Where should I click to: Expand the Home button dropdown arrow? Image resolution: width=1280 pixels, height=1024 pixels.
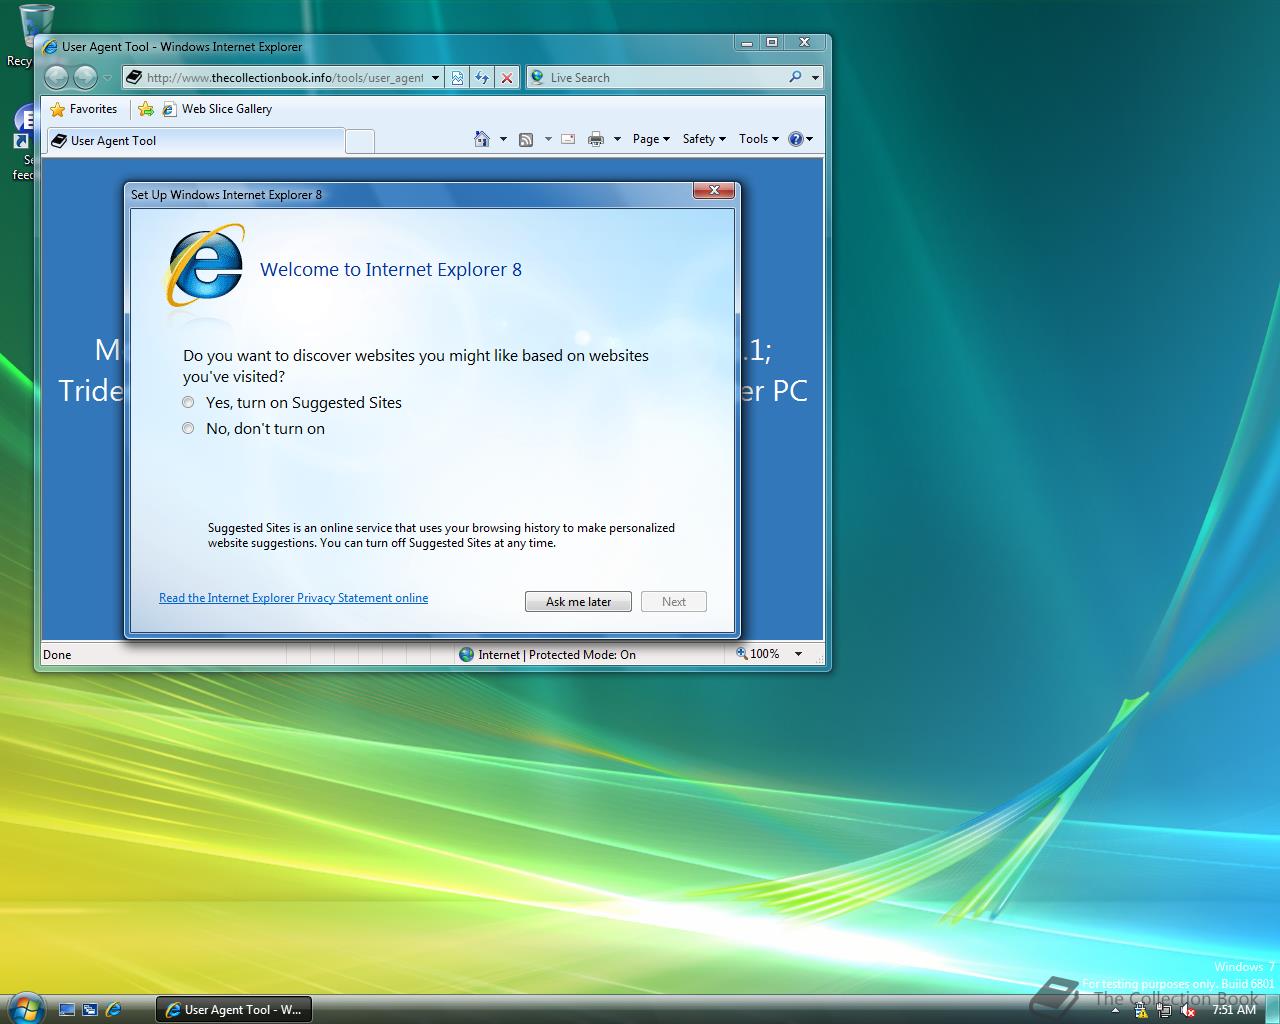pyautogui.click(x=503, y=140)
